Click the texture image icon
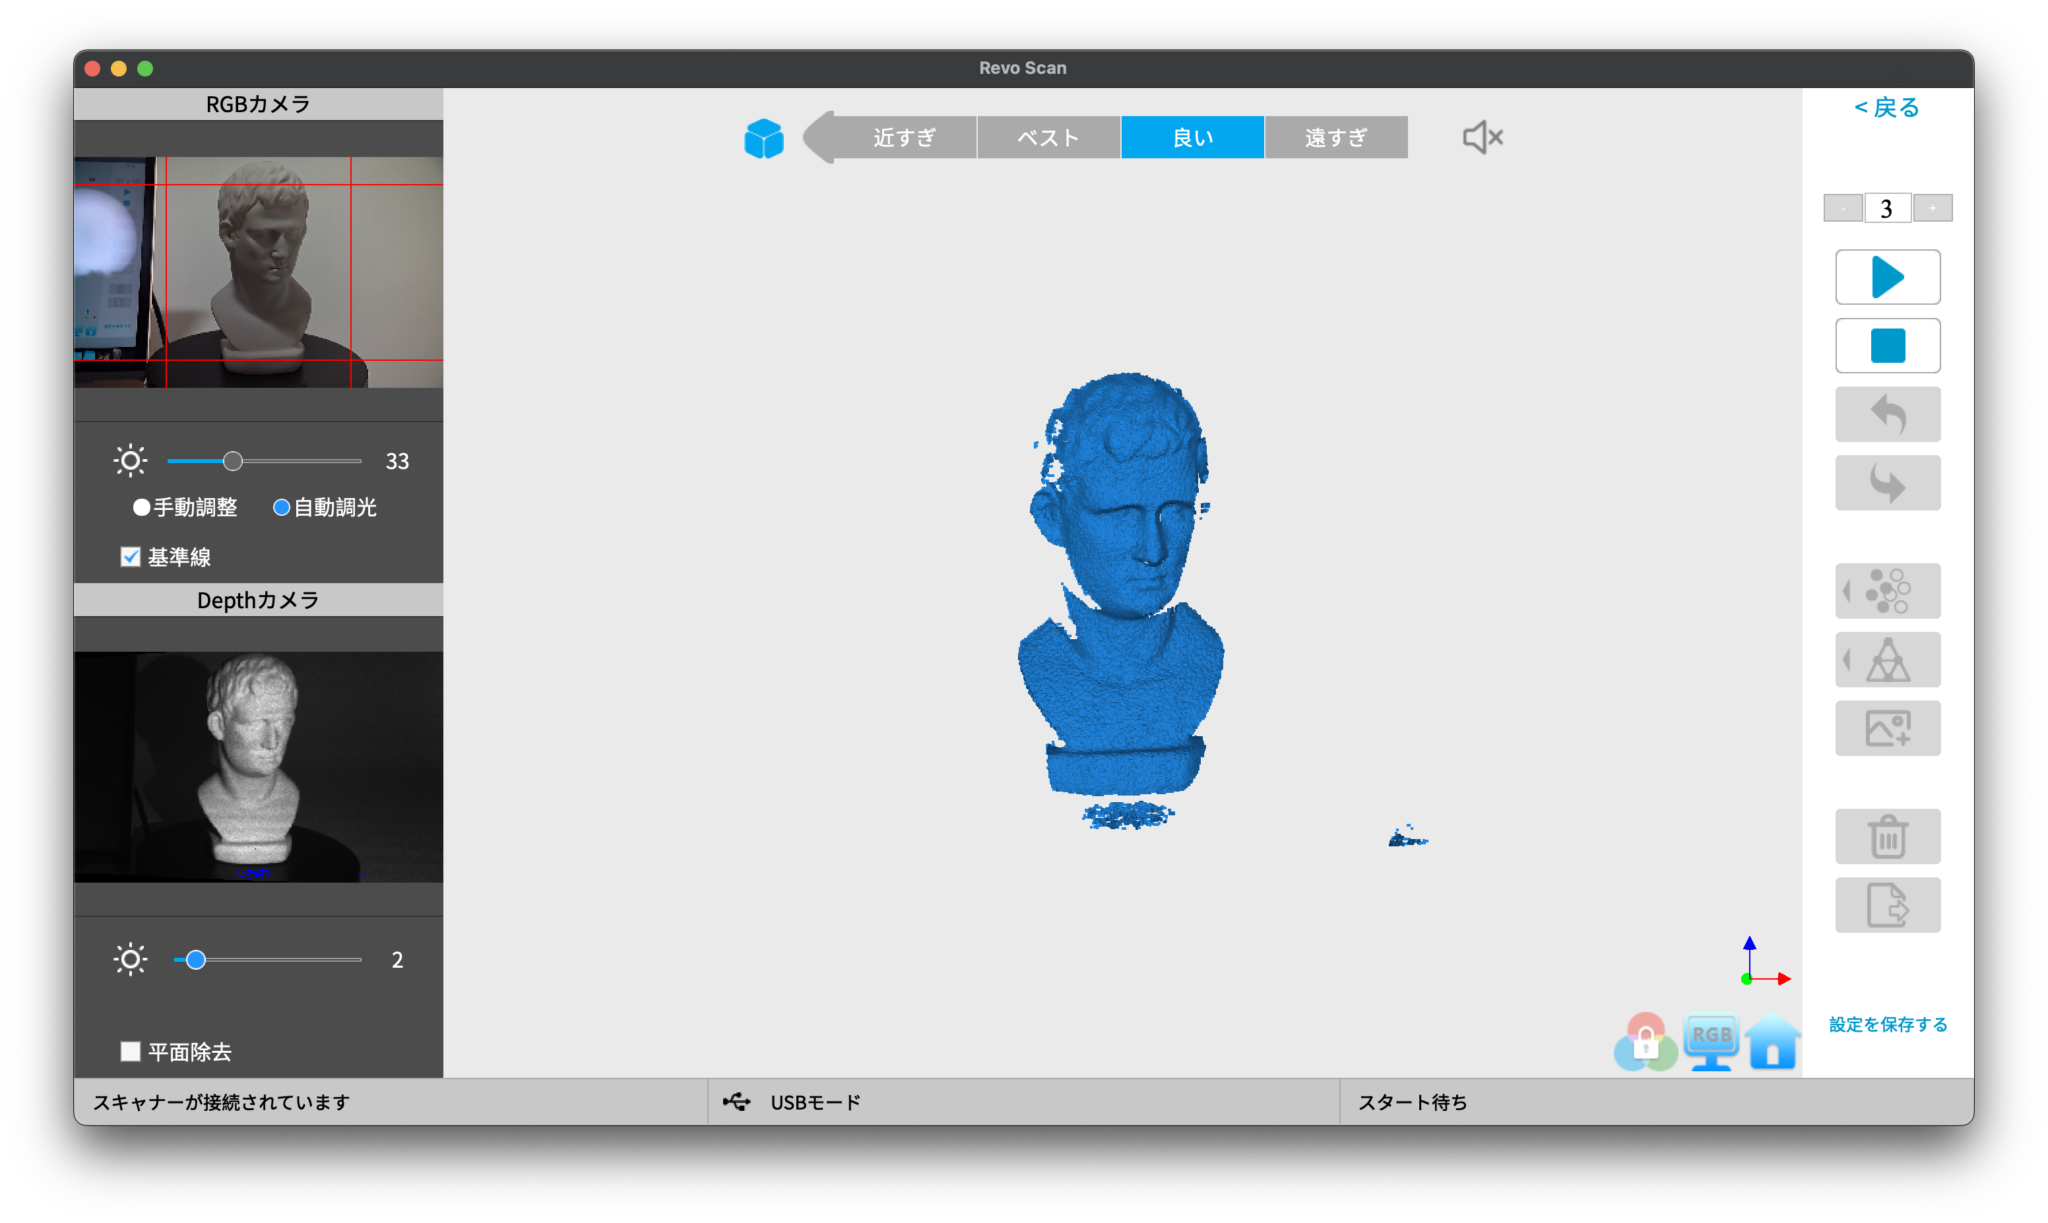 (1887, 728)
